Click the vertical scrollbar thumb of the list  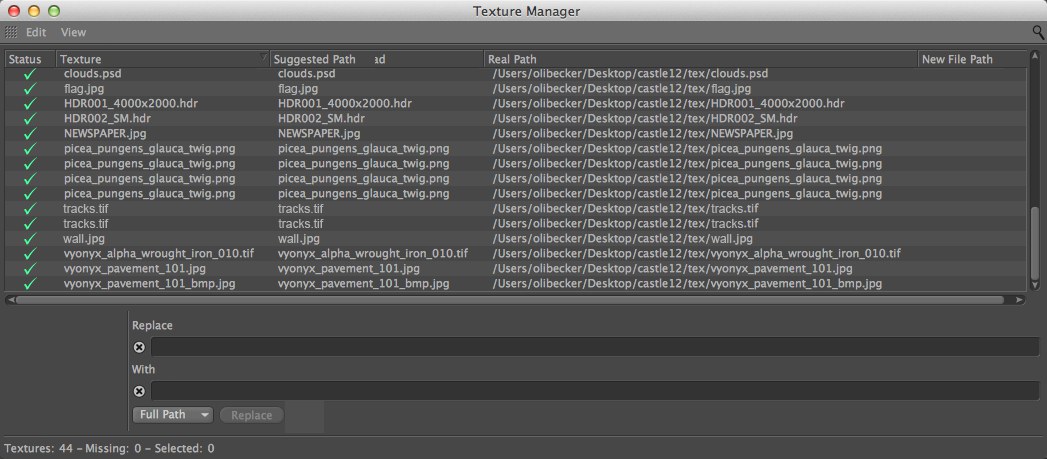1034,245
